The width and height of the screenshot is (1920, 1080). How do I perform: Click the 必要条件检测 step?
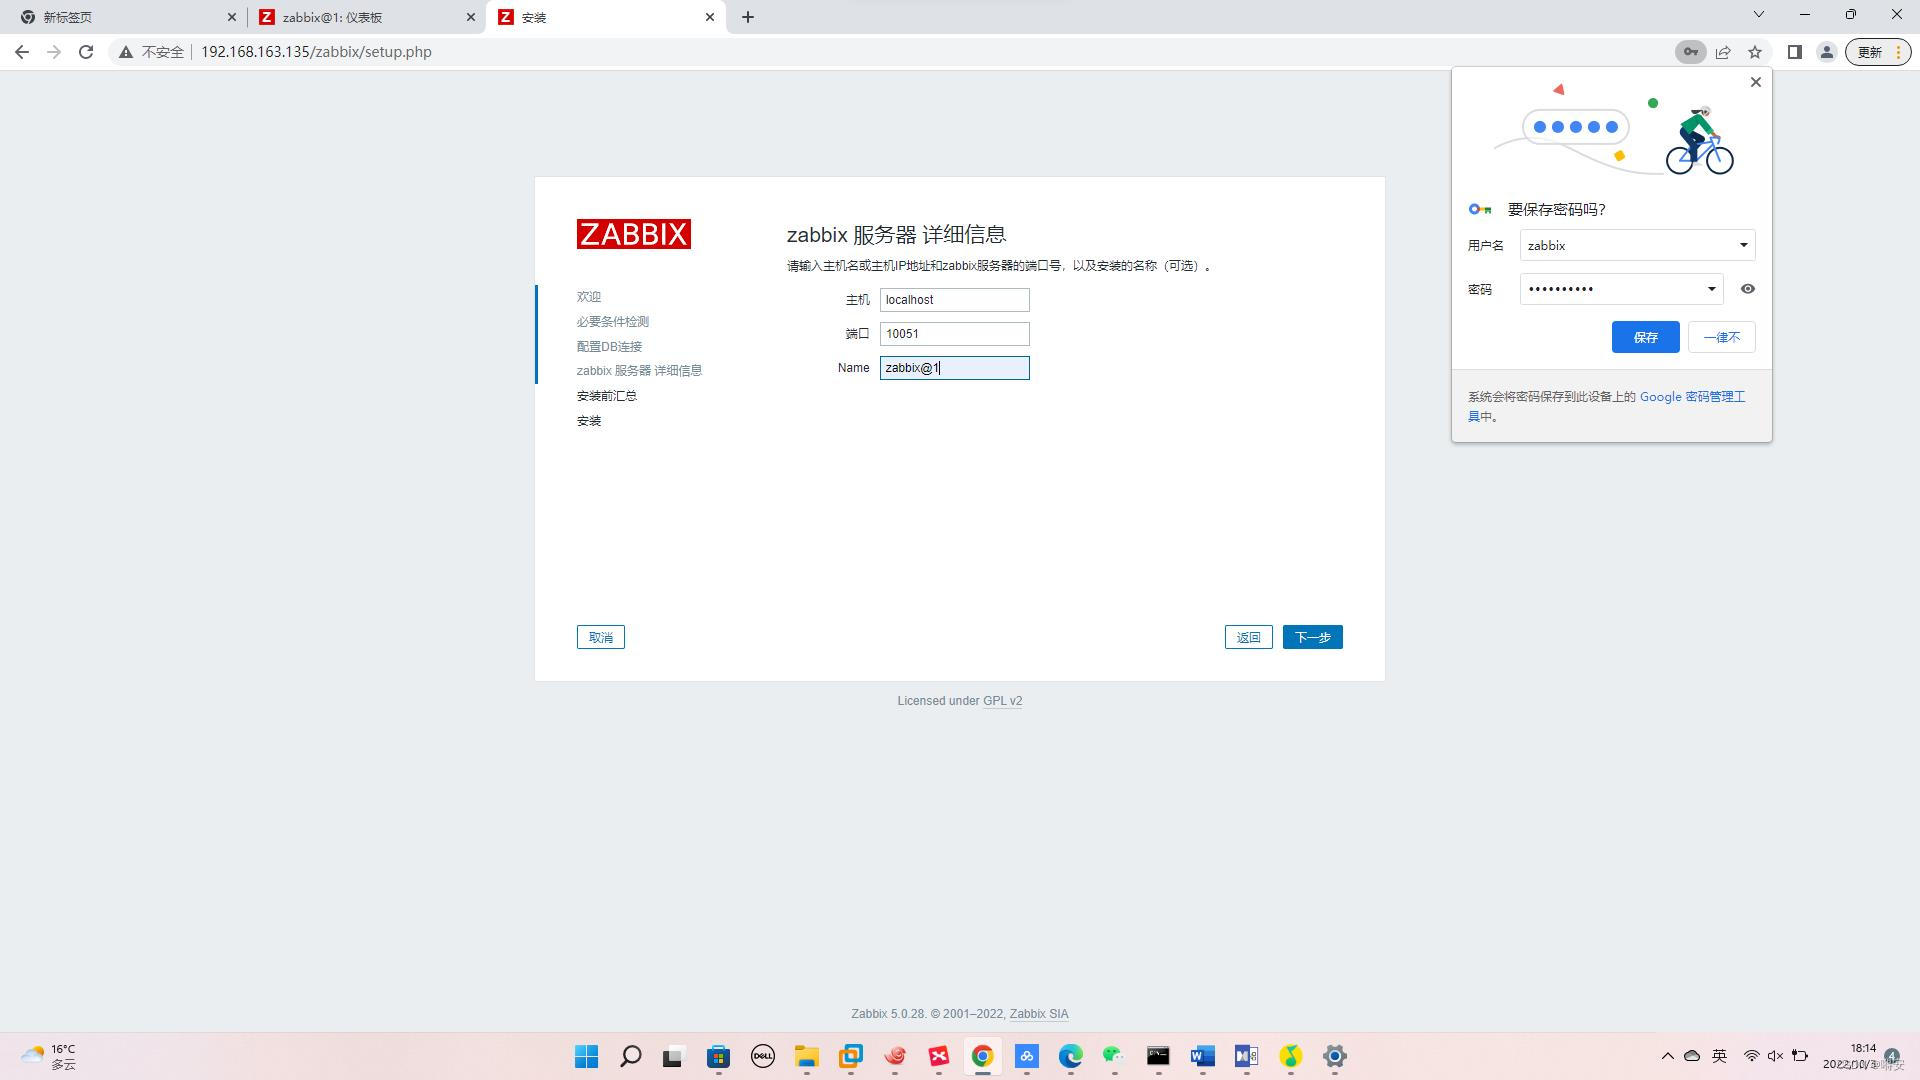point(613,322)
